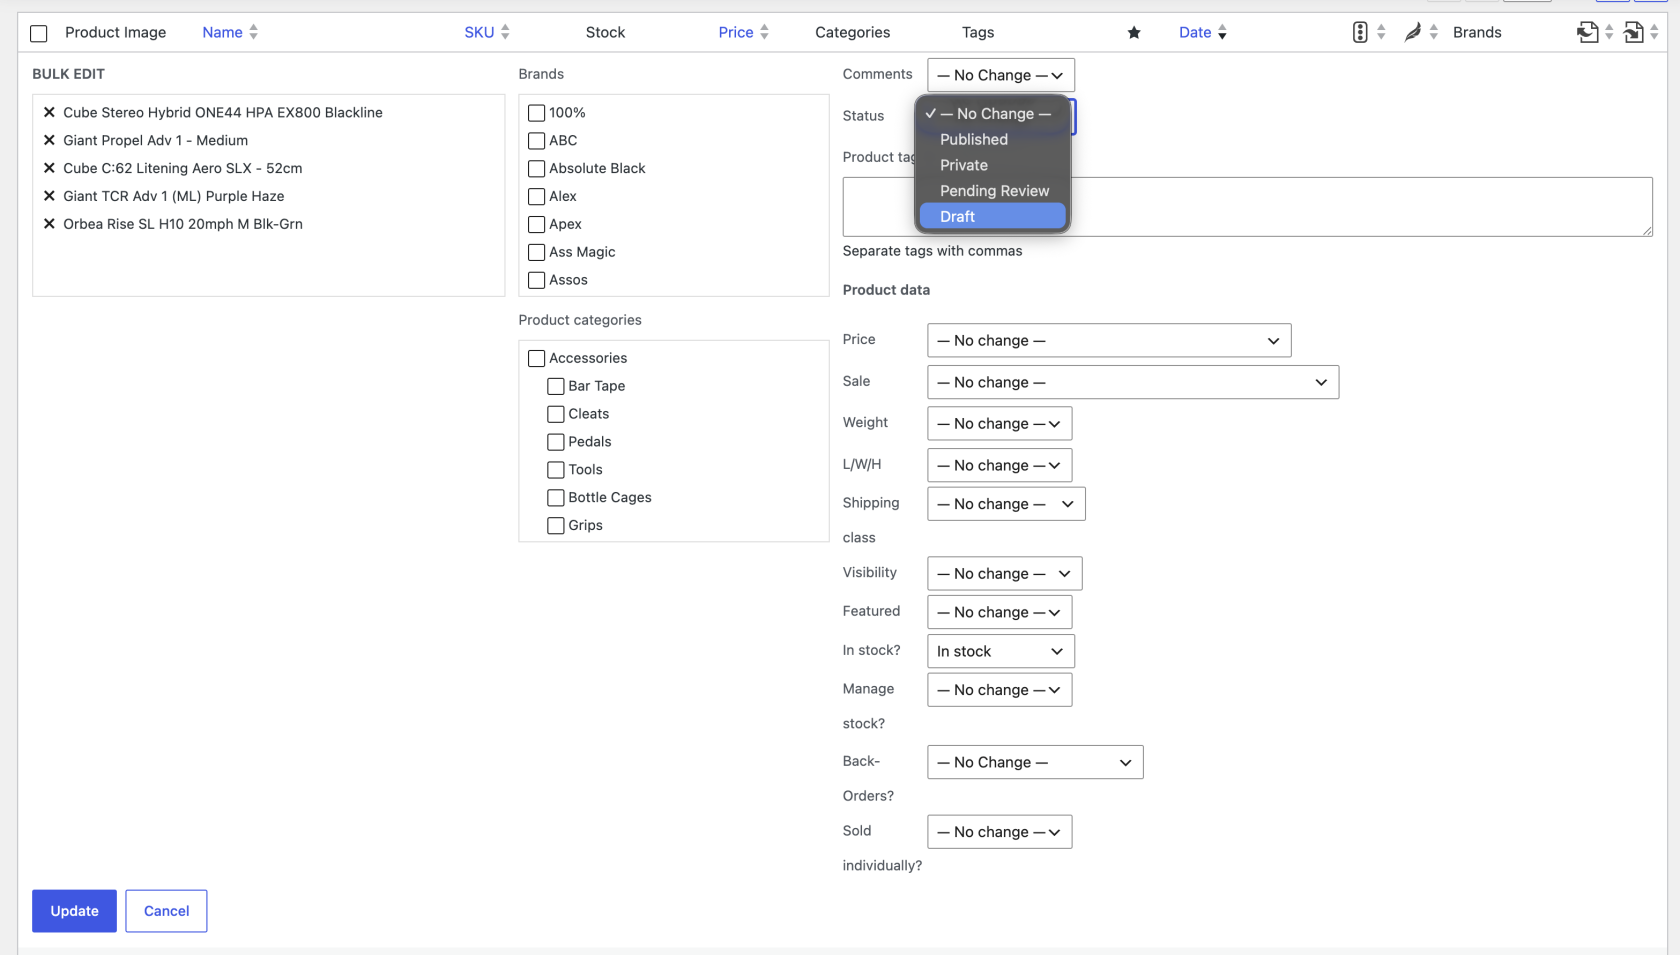This screenshot has height=955, width=1680.
Task: Click sort arrows next to Name column
Action: [254, 32]
